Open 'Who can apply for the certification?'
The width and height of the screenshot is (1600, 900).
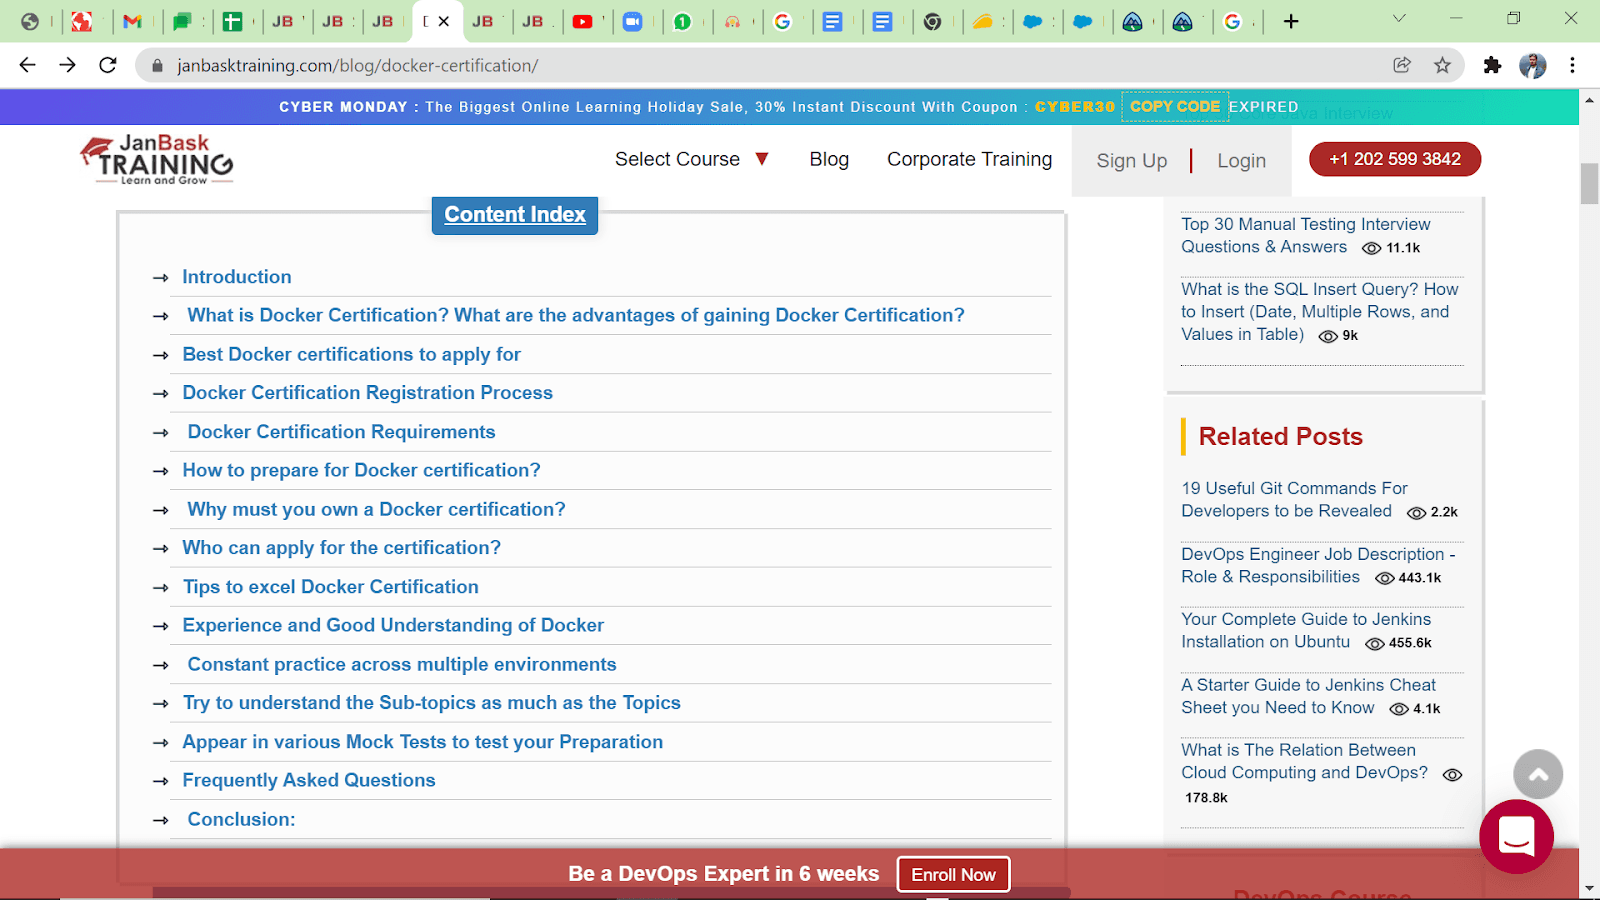[x=341, y=548]
